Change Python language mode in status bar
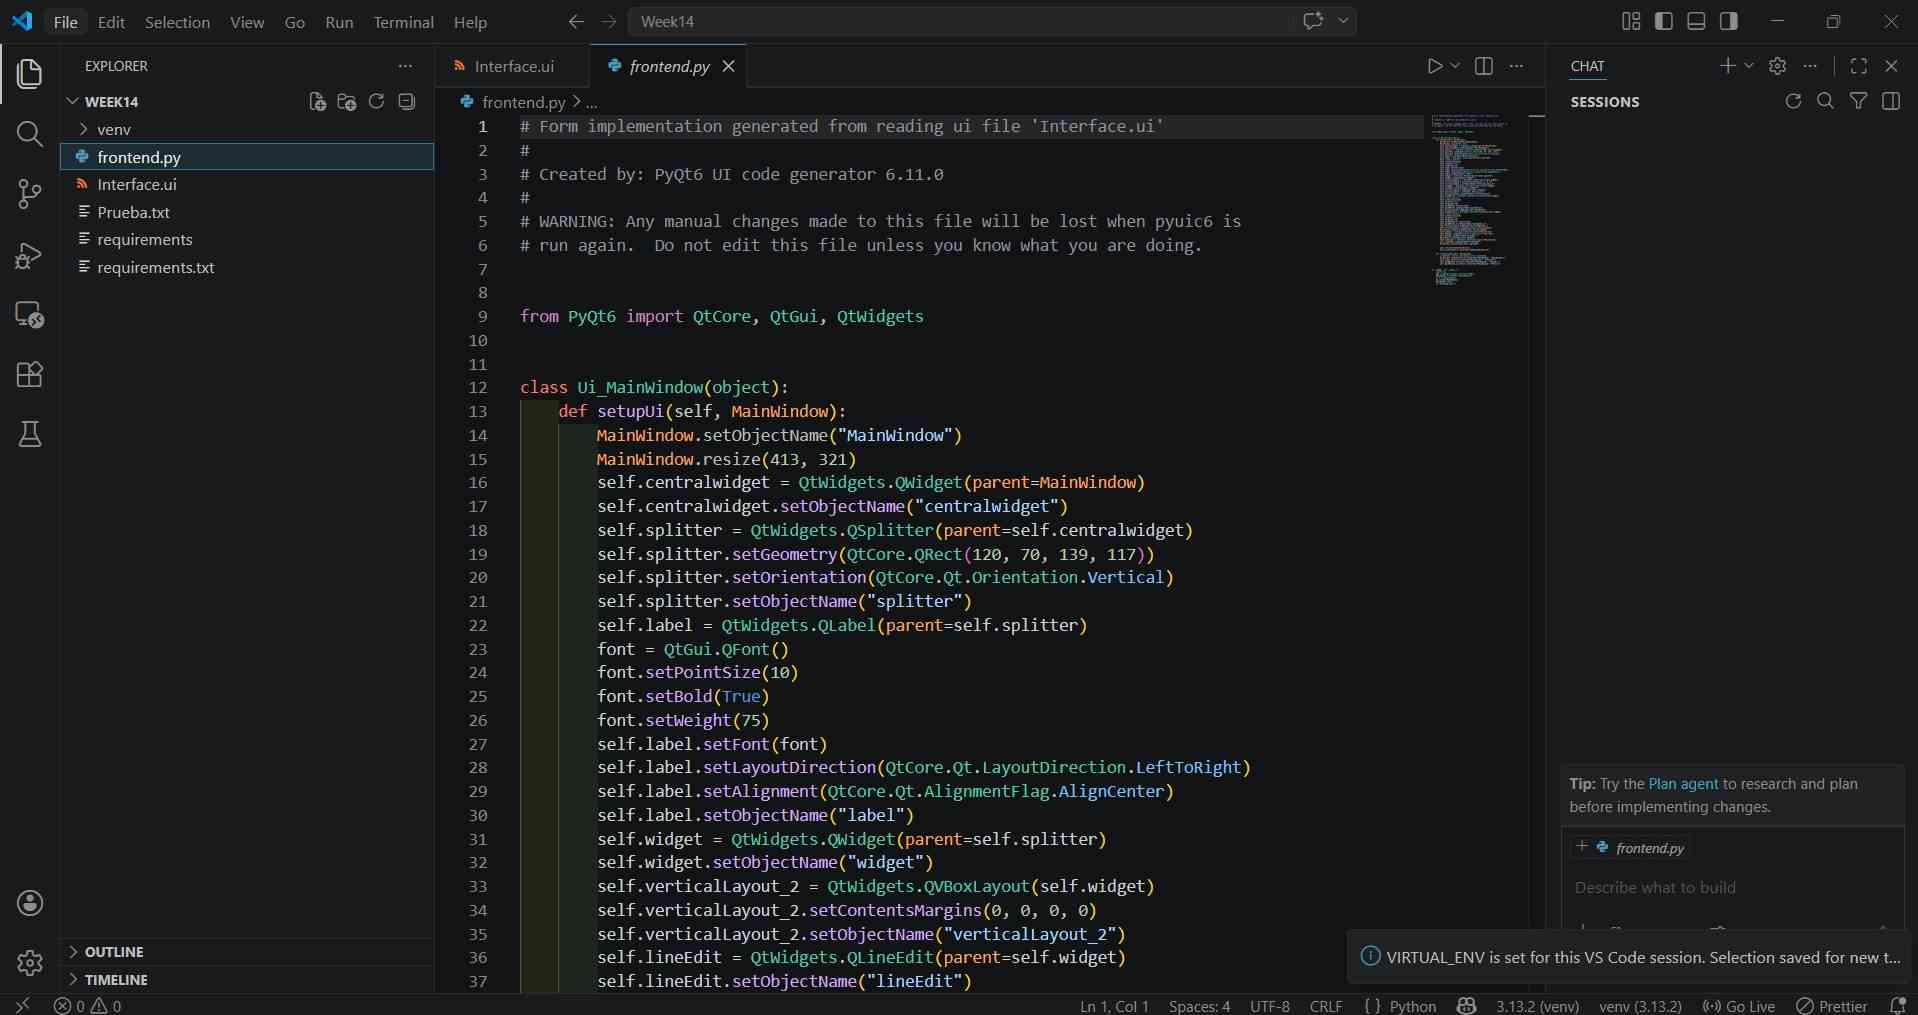Image resolution: width=1918 pixels, height=1015 pixels. (x=1413, y=1006)
